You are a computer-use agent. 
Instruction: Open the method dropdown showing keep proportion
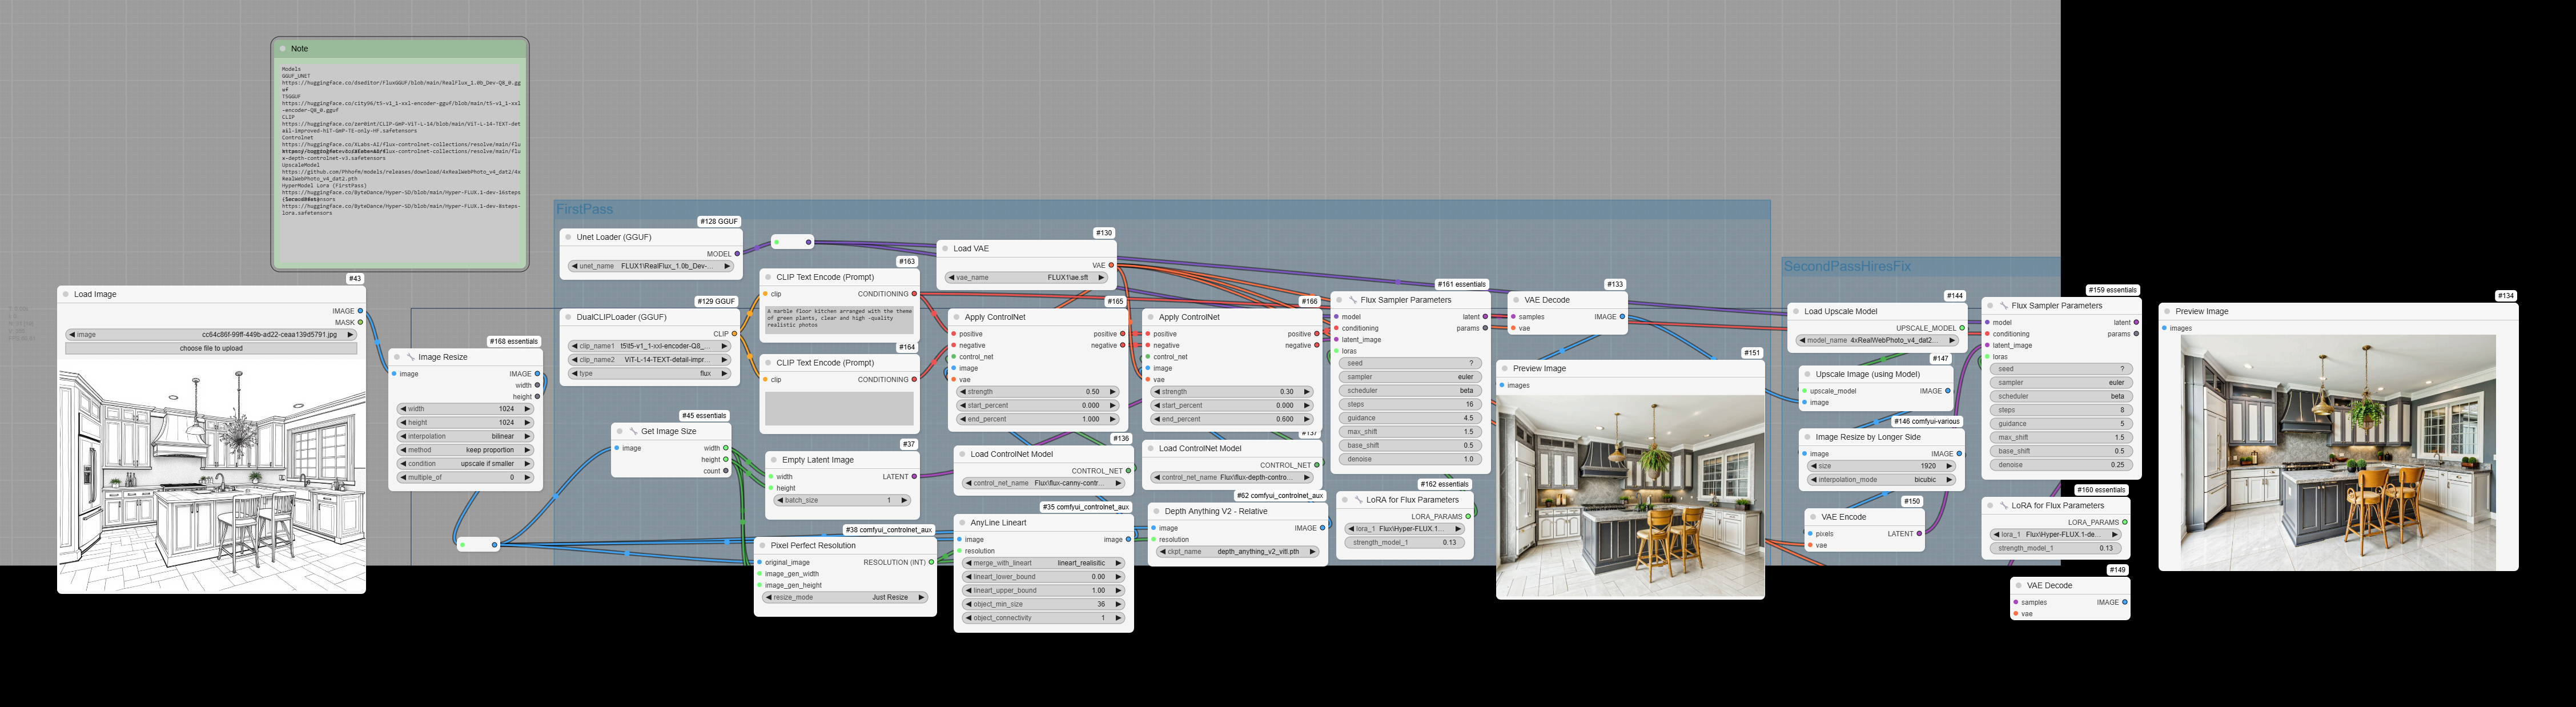(466, 450)
